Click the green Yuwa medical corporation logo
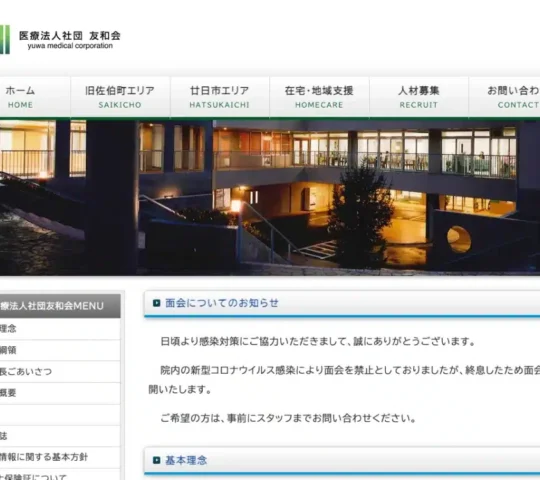 point(5,39)
